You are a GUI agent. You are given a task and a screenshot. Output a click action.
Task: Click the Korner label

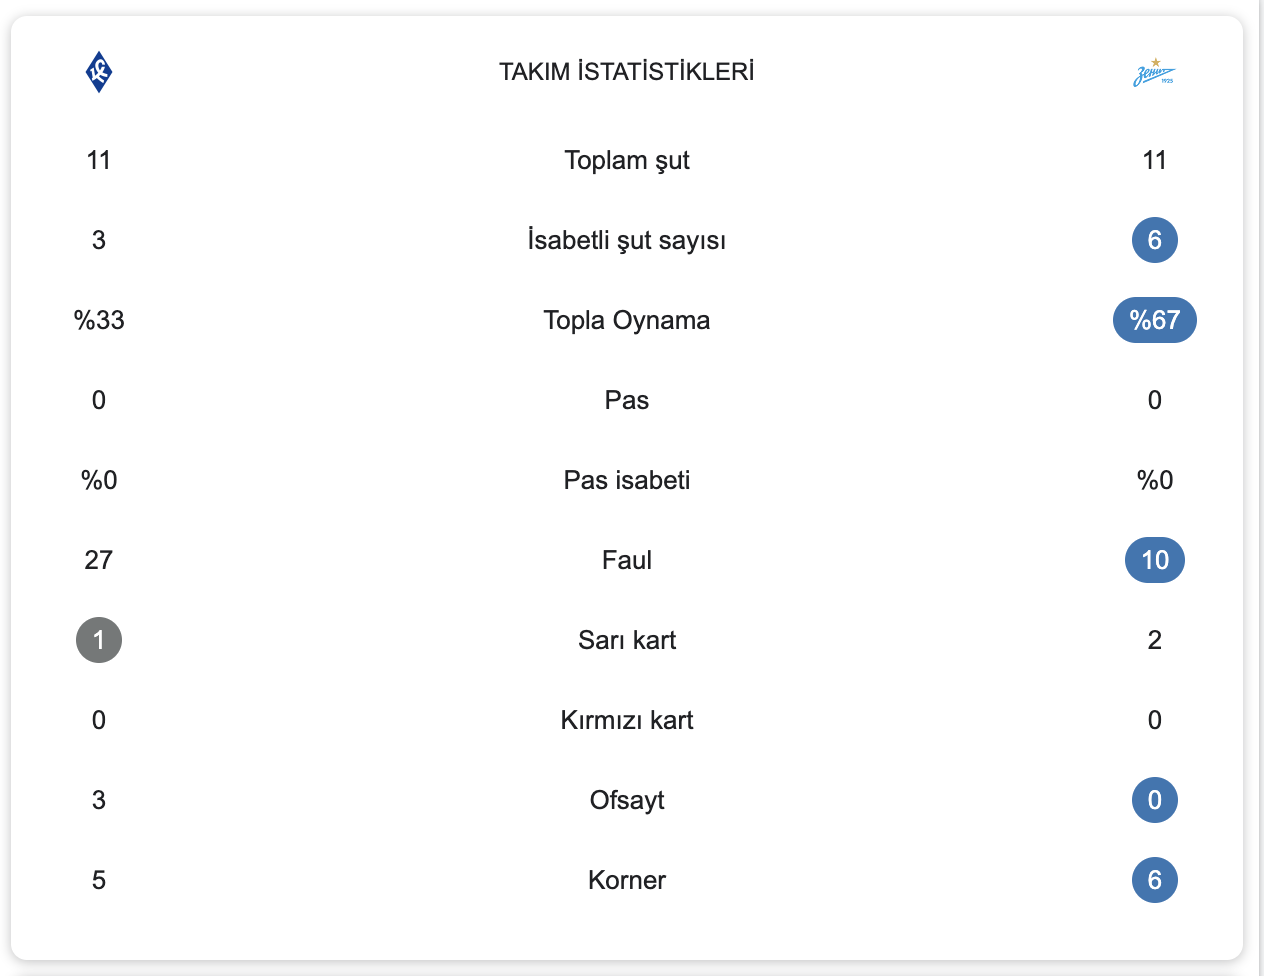coord(627,880)
